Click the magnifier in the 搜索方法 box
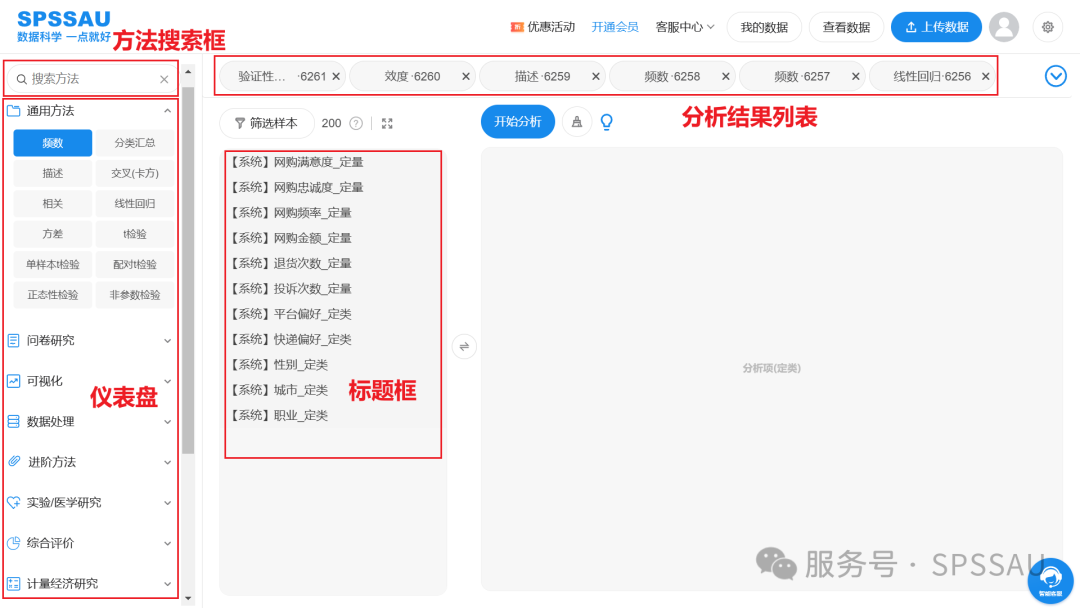This screenshot has height=608, width=1080. tap(22, 77)
